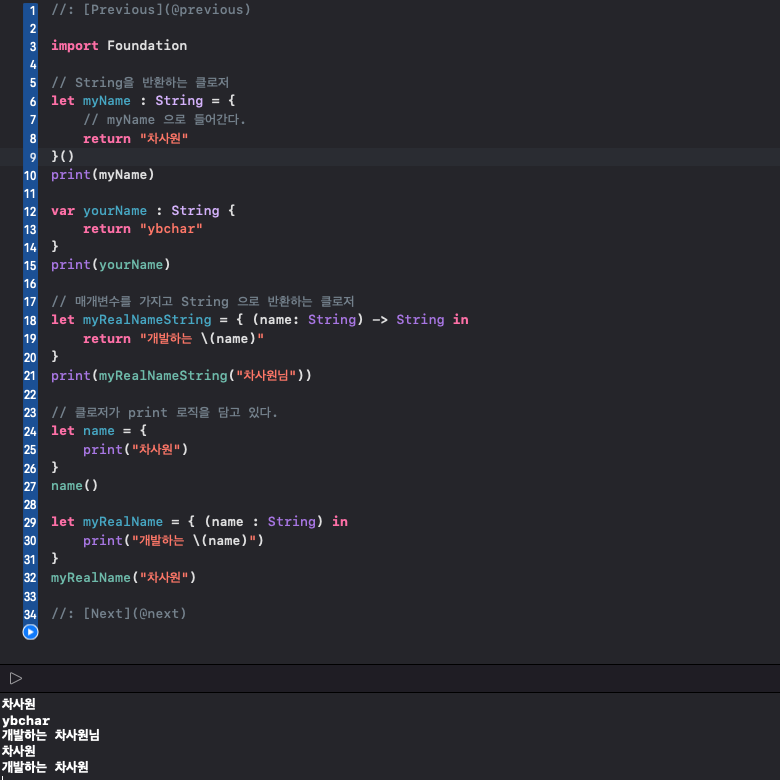
Task: Click the String type annotation on line 6
Action: click(179, 100)
